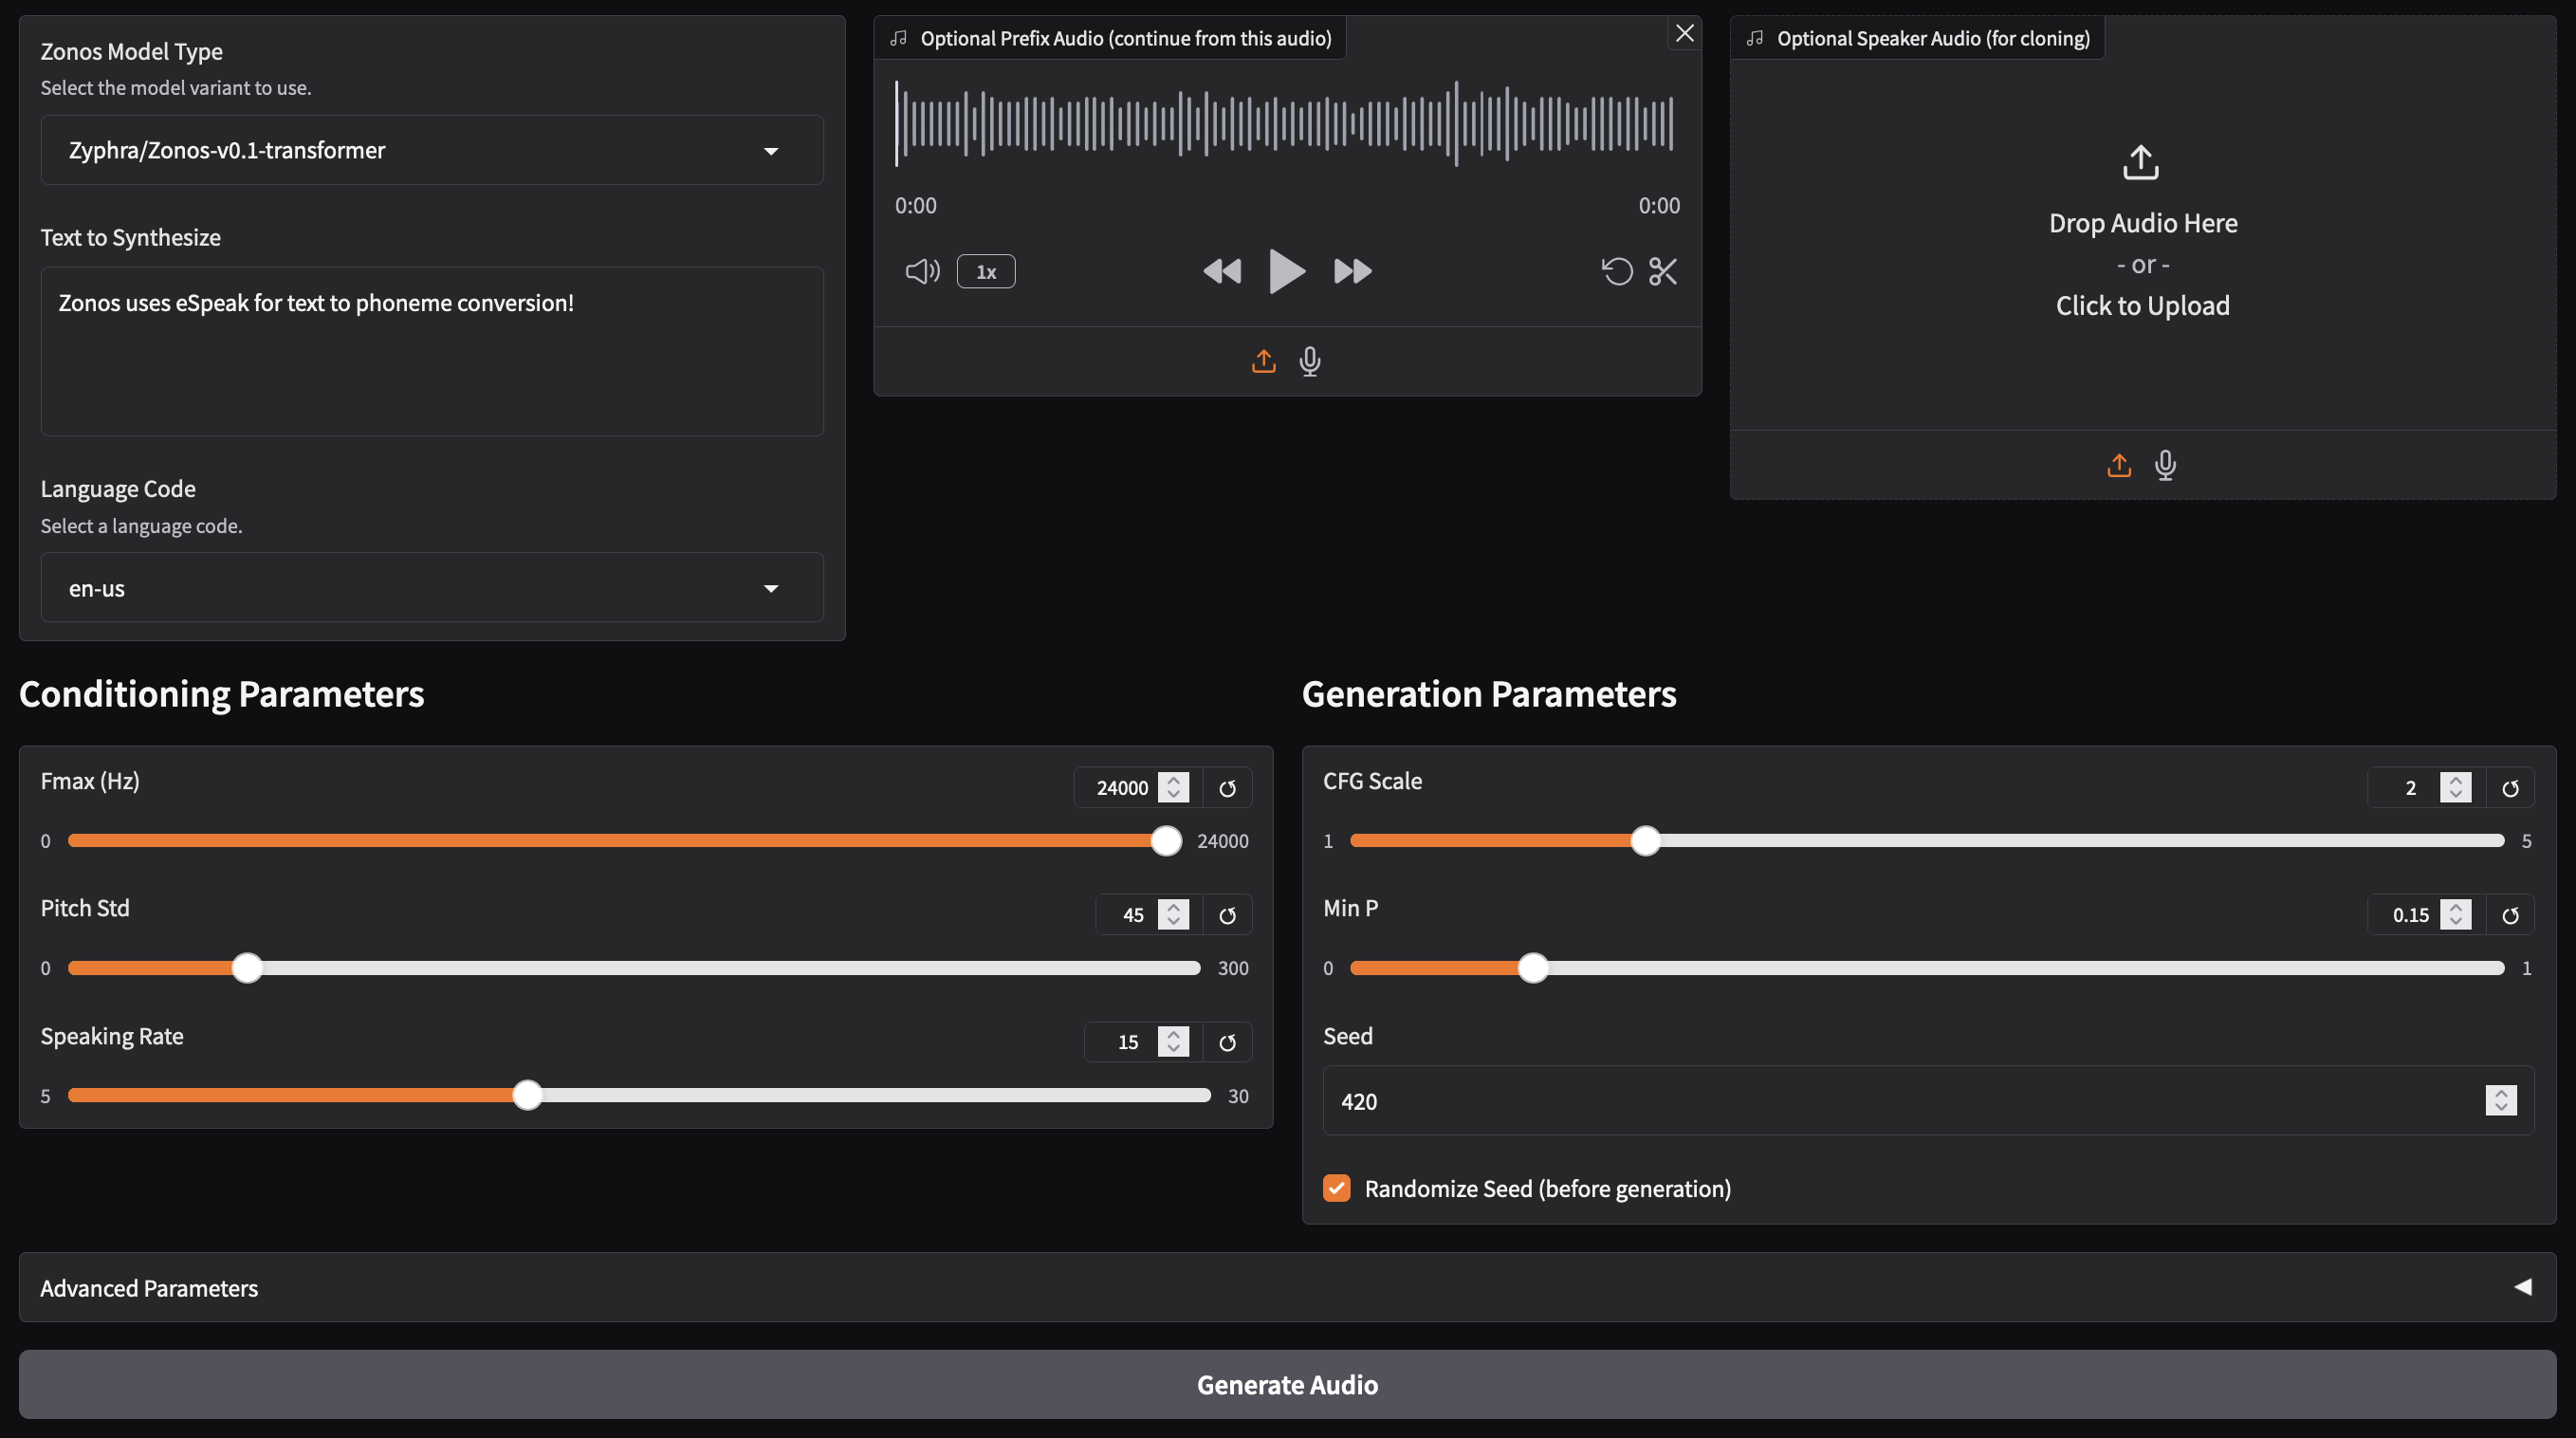2576x1438 pixels.
Task: Change playback speed 1x button
Action: click(x=986, y=271)
